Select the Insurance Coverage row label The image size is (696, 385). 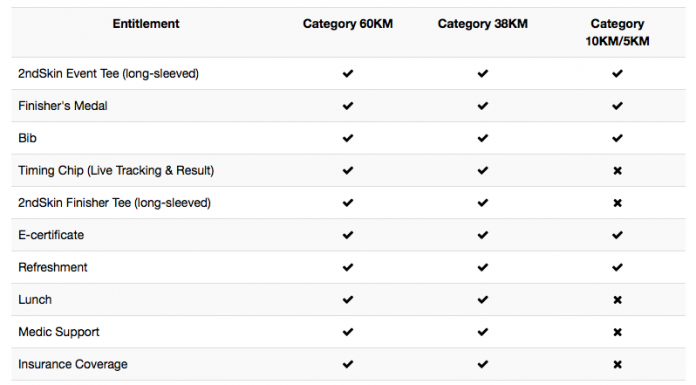[73, 365]
